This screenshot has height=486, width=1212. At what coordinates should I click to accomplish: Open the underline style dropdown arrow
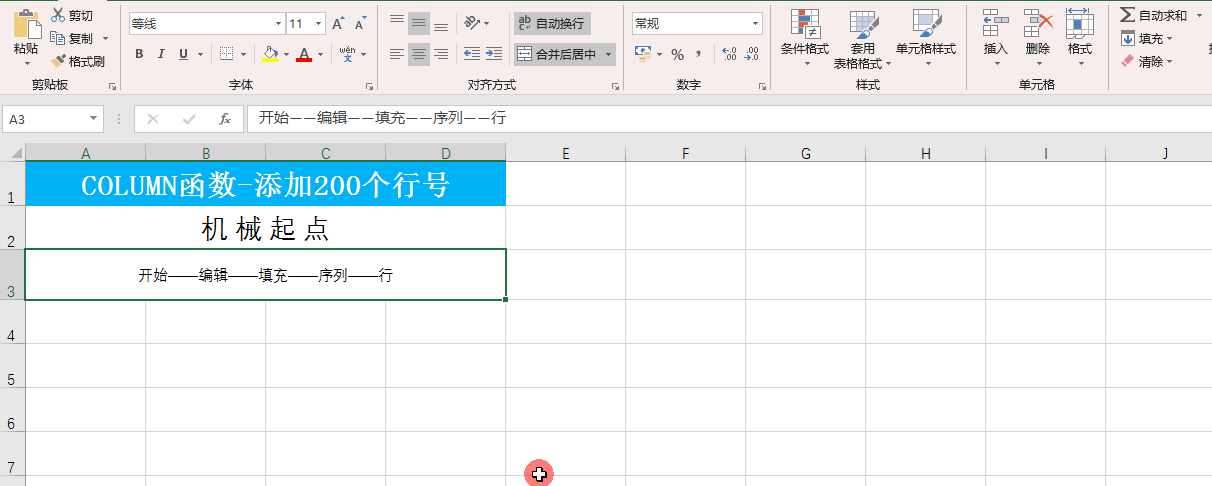[200, 54]
